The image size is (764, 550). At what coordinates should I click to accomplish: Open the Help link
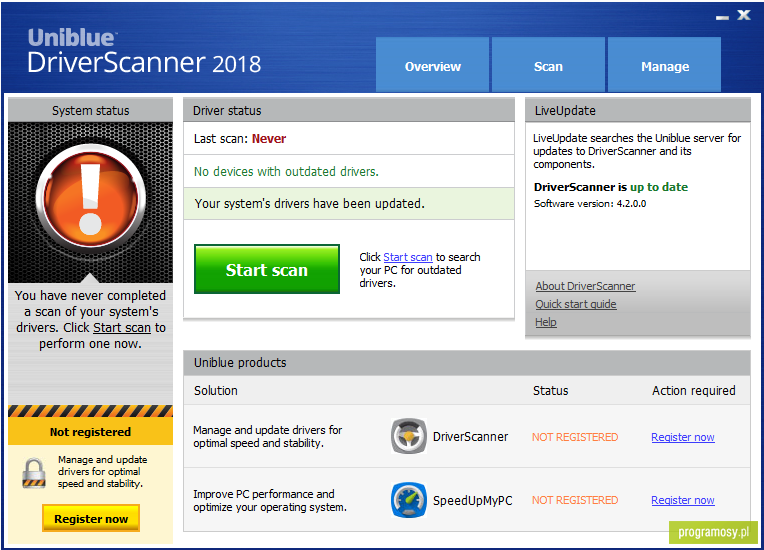tap(546, 322)
